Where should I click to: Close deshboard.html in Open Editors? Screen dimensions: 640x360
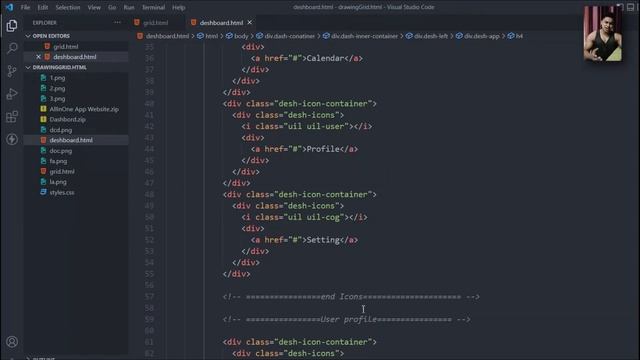[38, 57]
